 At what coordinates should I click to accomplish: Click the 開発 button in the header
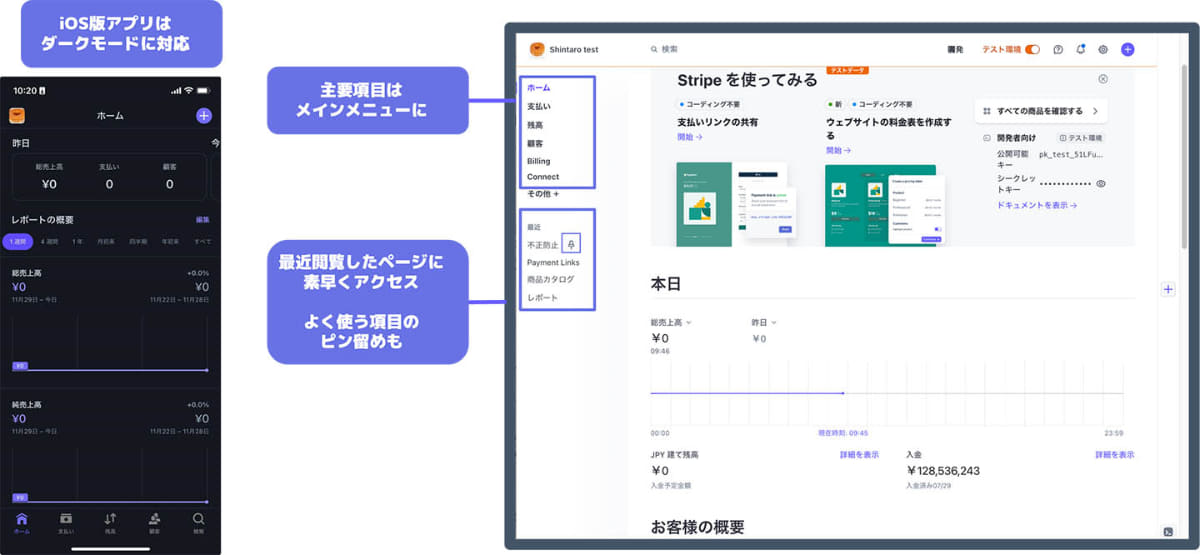click(955, 49)
